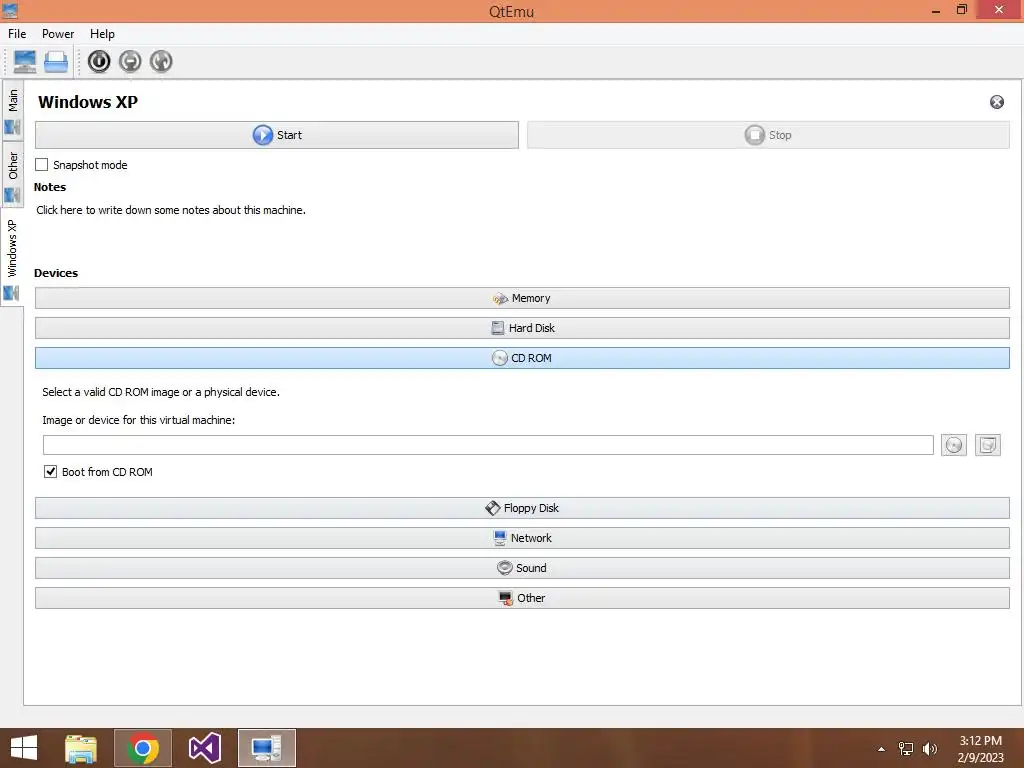Viewport: 1024px width, 768px height.
Task: Expand the Other devices section
Action: 522,598
